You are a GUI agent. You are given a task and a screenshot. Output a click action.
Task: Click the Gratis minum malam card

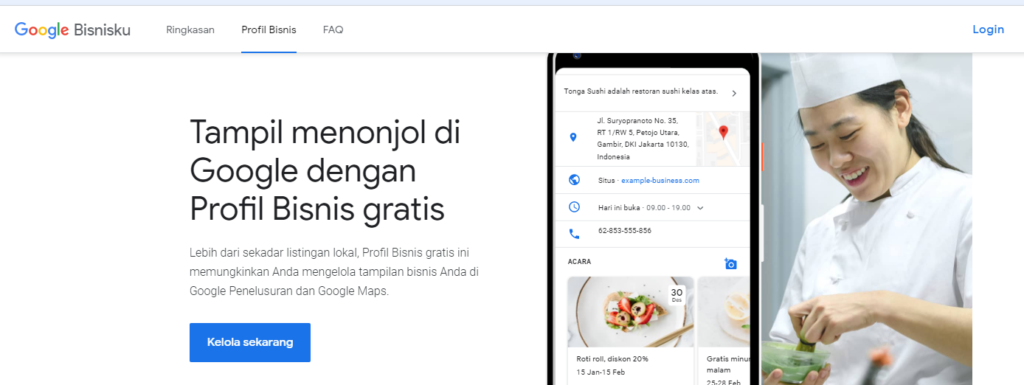(x=724, y=331)
